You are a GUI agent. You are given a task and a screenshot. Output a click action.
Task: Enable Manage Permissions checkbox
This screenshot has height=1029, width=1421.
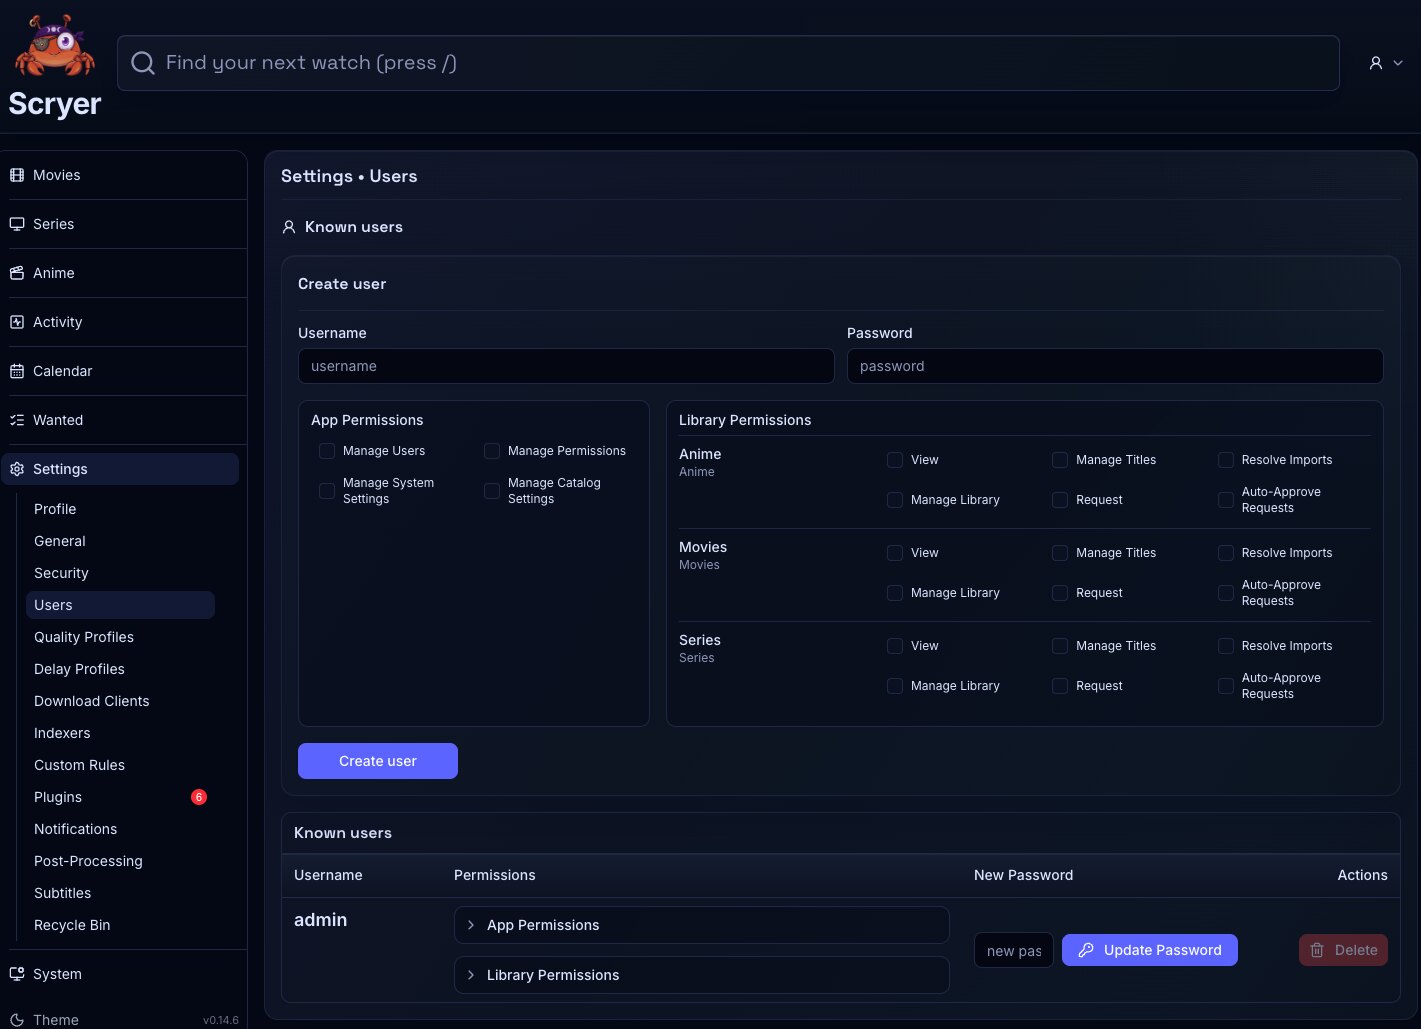[492, 451]
